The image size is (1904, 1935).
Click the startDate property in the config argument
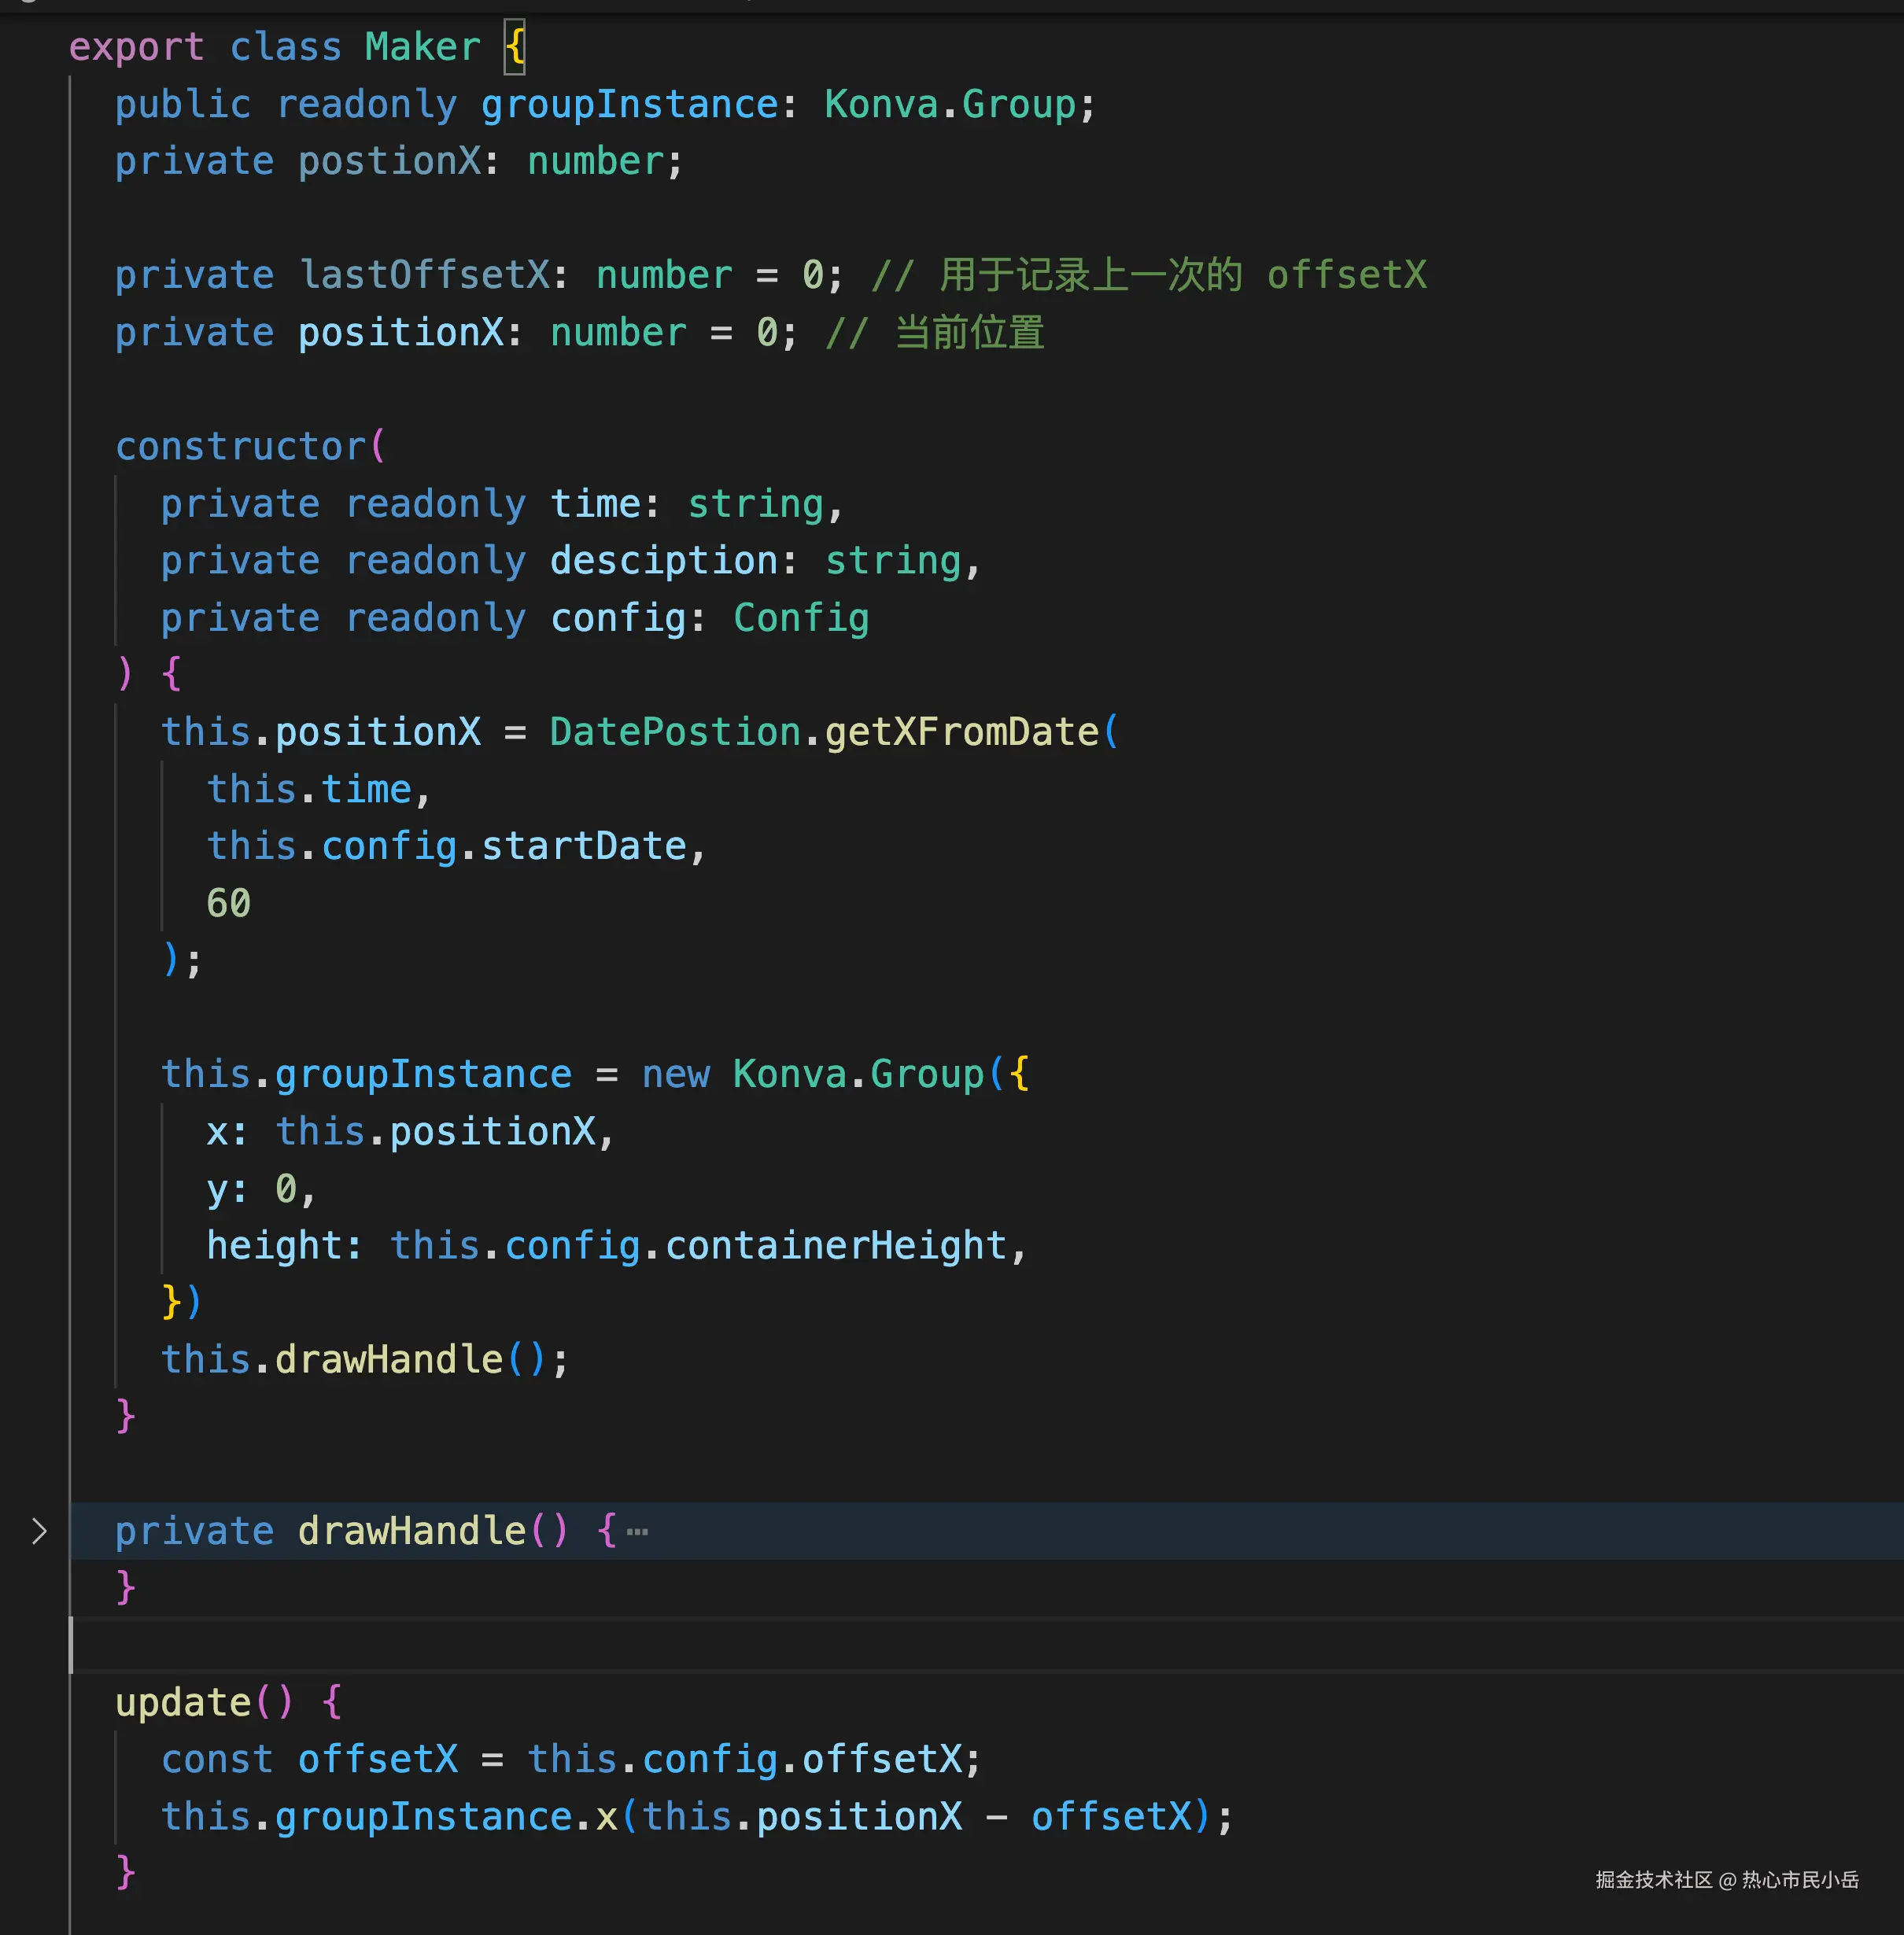(584, 846)
